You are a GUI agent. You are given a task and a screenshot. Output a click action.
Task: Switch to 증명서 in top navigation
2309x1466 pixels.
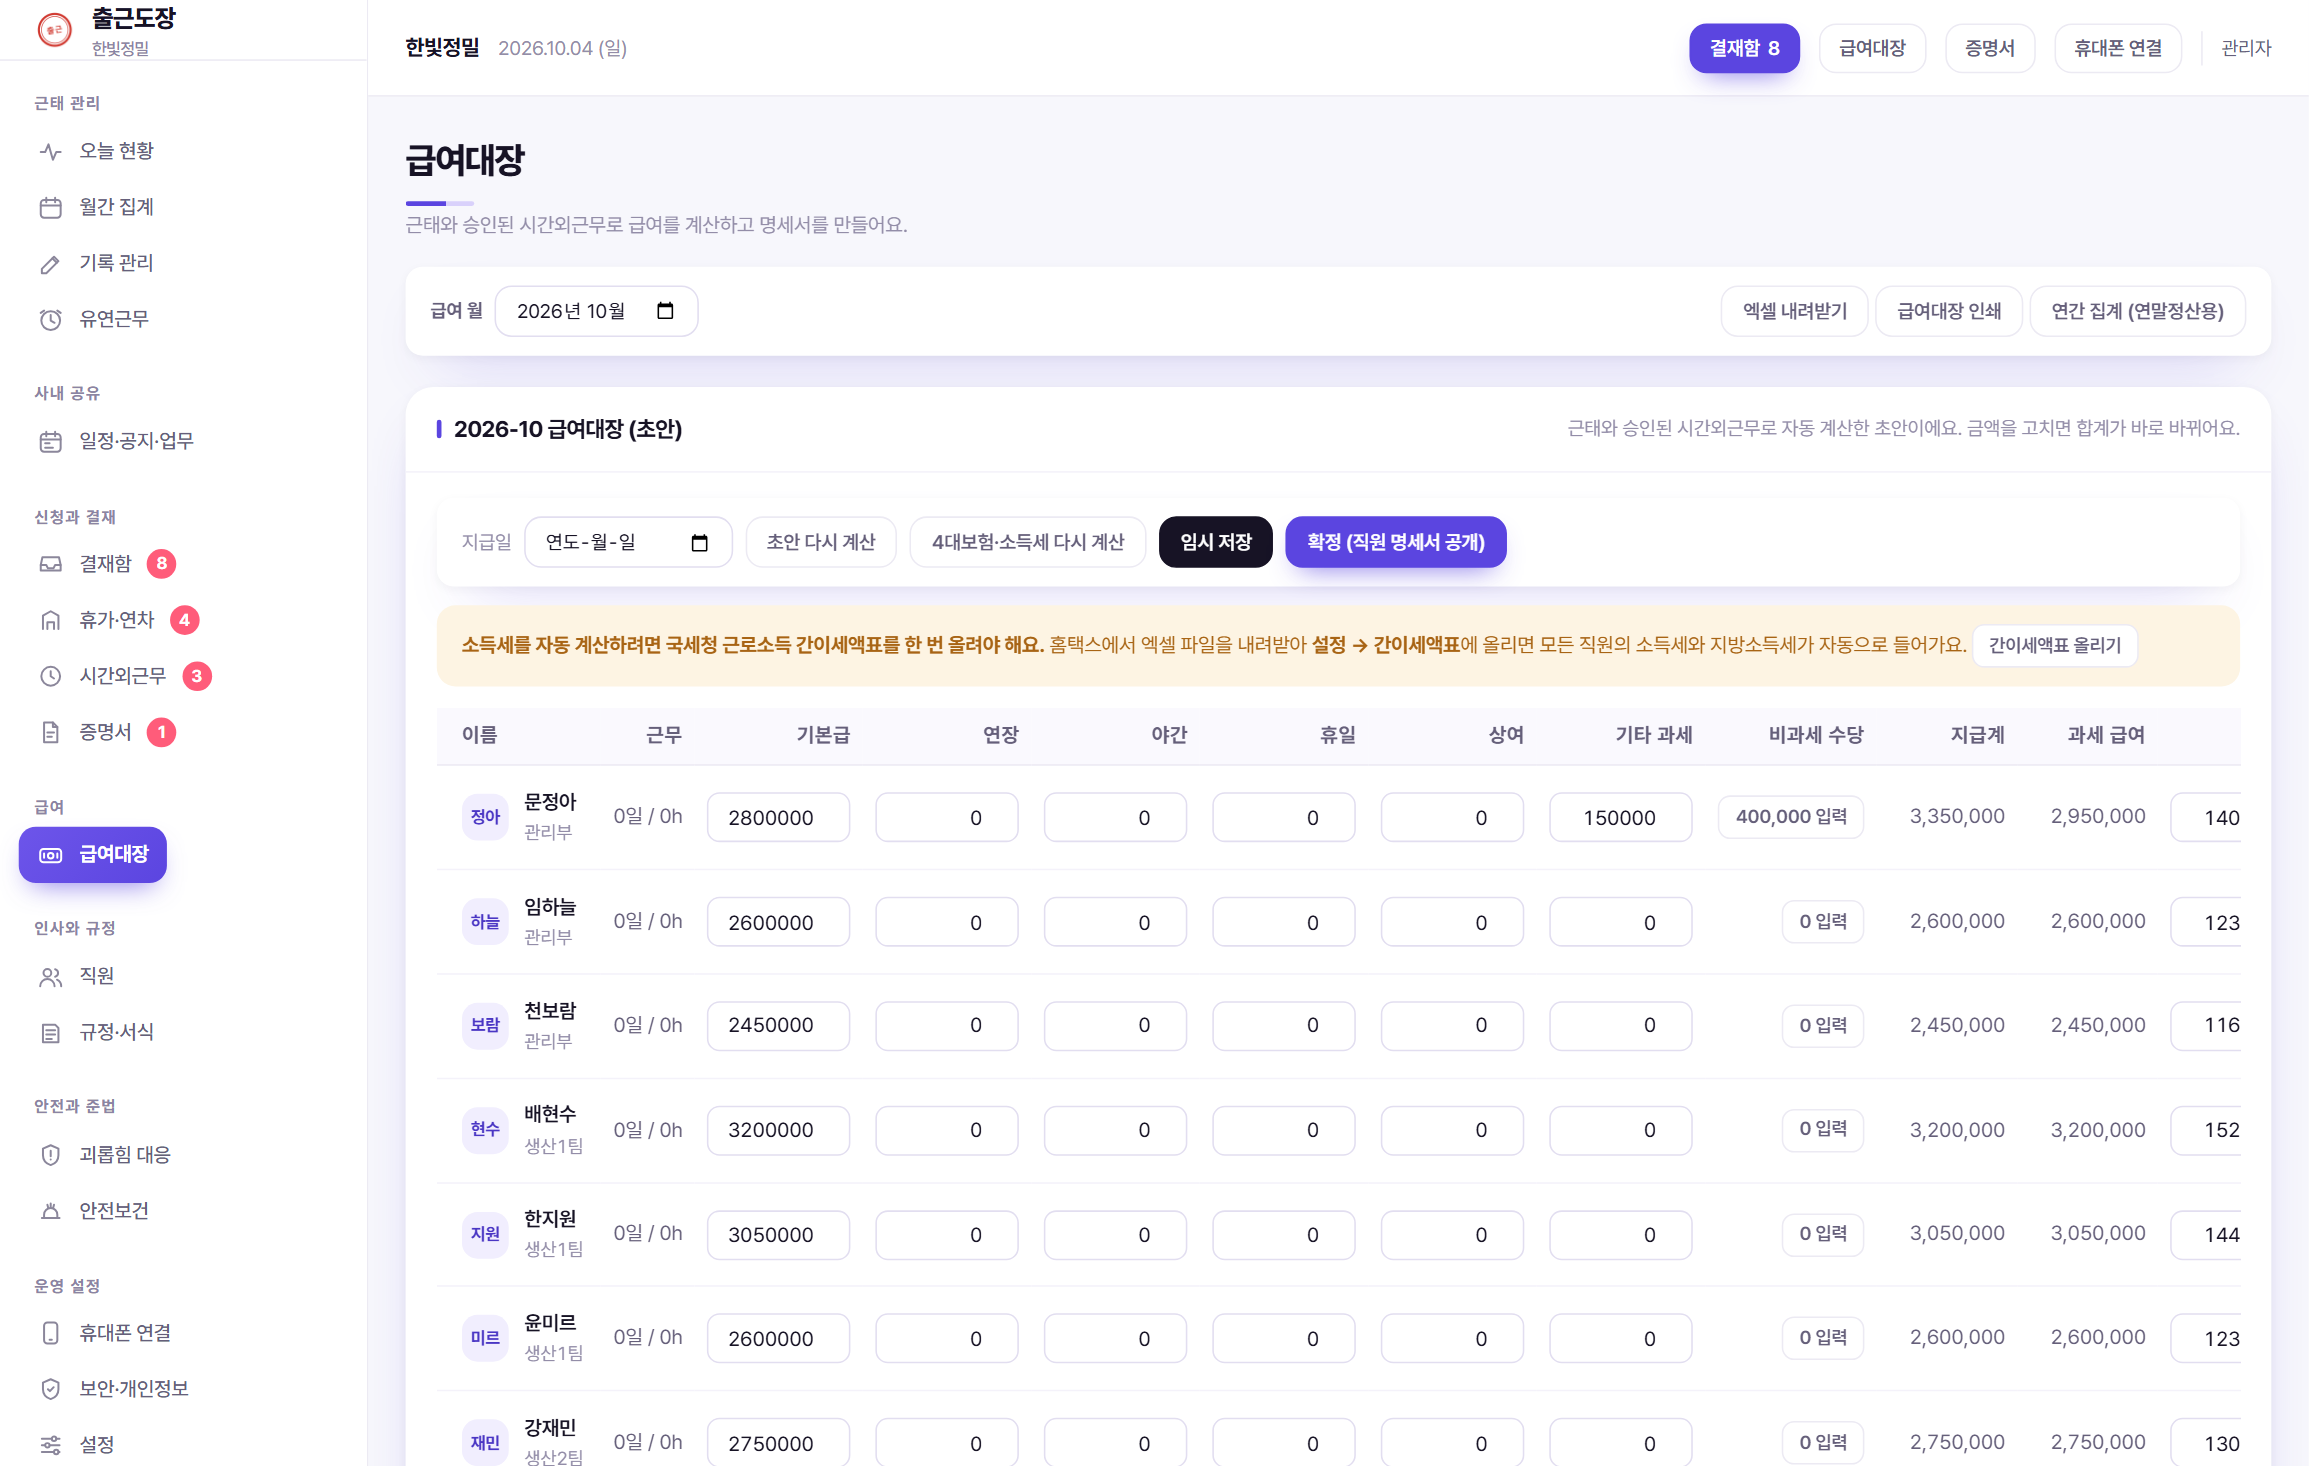click(x=1990, y=48)
